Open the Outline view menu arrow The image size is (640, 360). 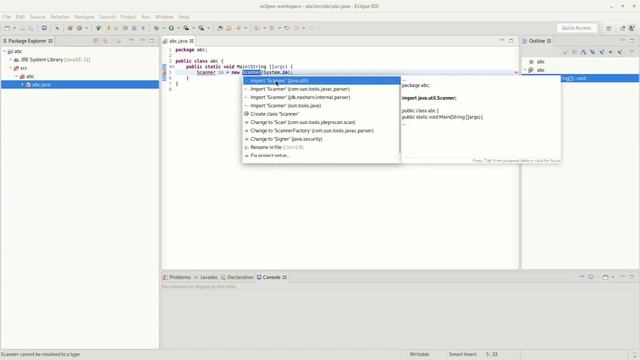632,52
